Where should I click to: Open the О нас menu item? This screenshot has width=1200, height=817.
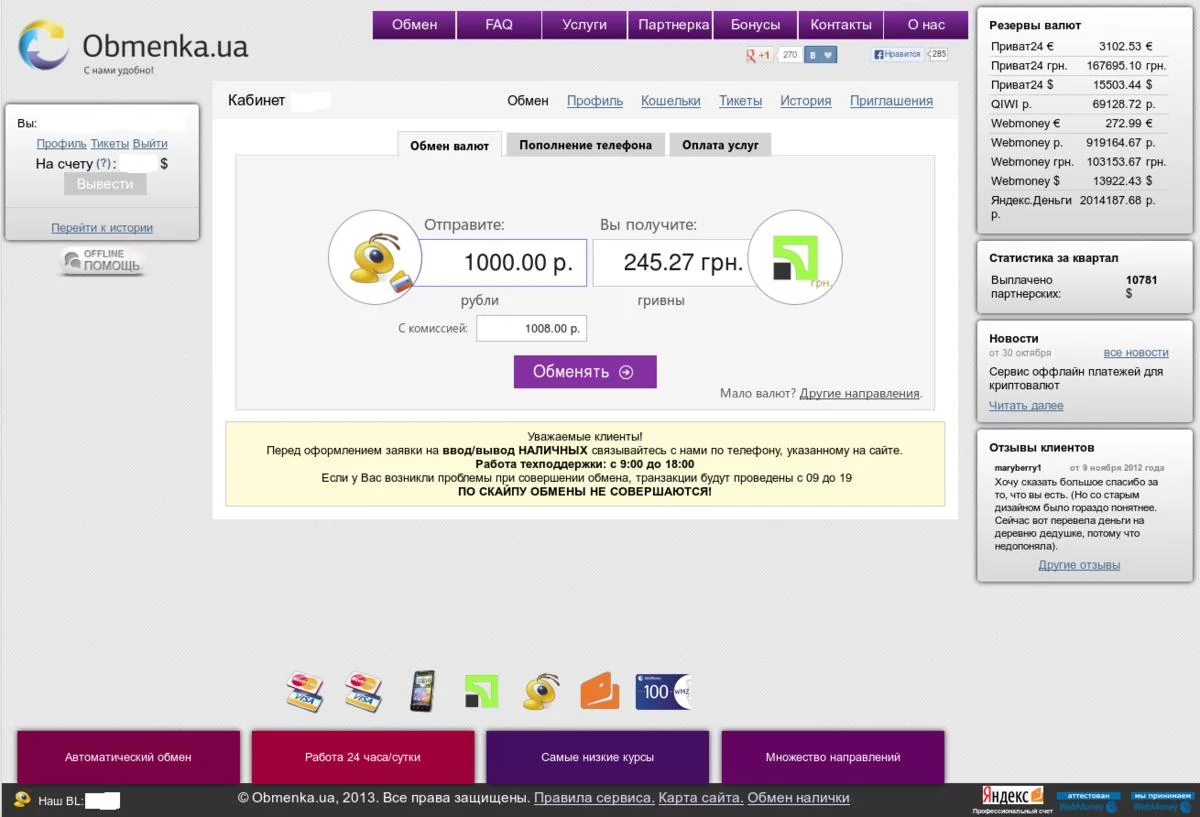click(926, 25)
